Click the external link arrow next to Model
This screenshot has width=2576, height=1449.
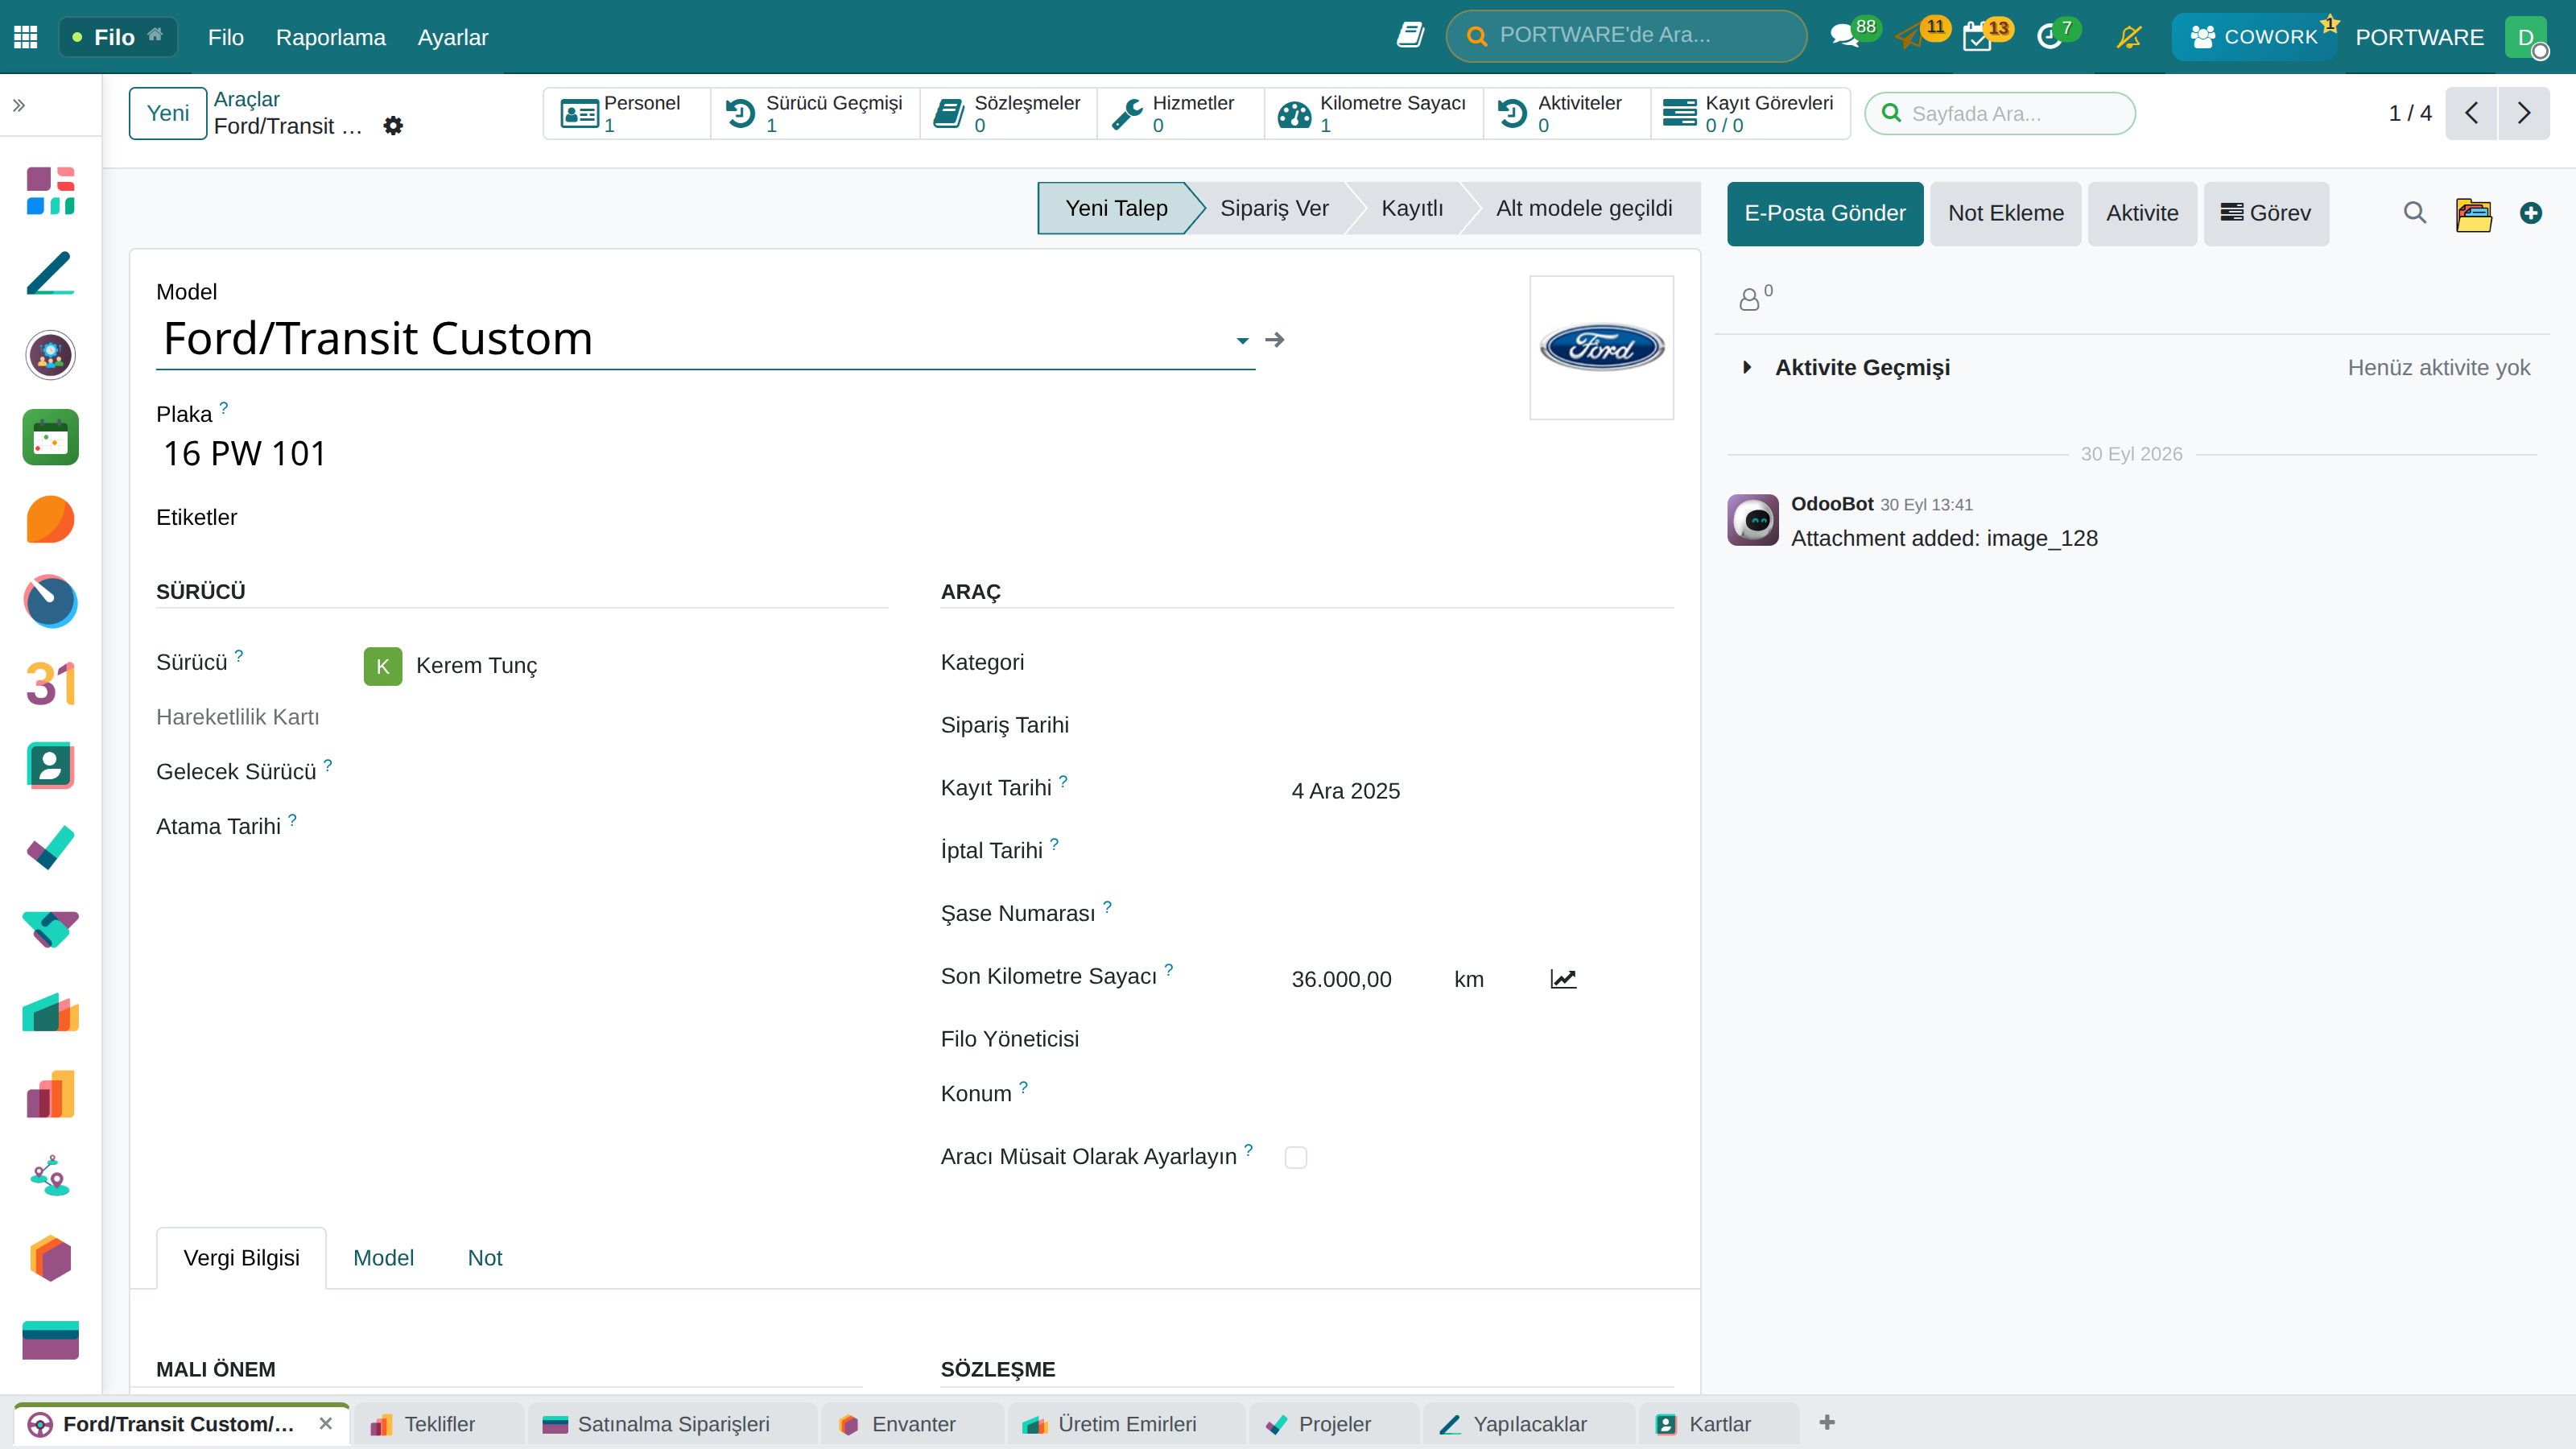(x=1274, y=340)
